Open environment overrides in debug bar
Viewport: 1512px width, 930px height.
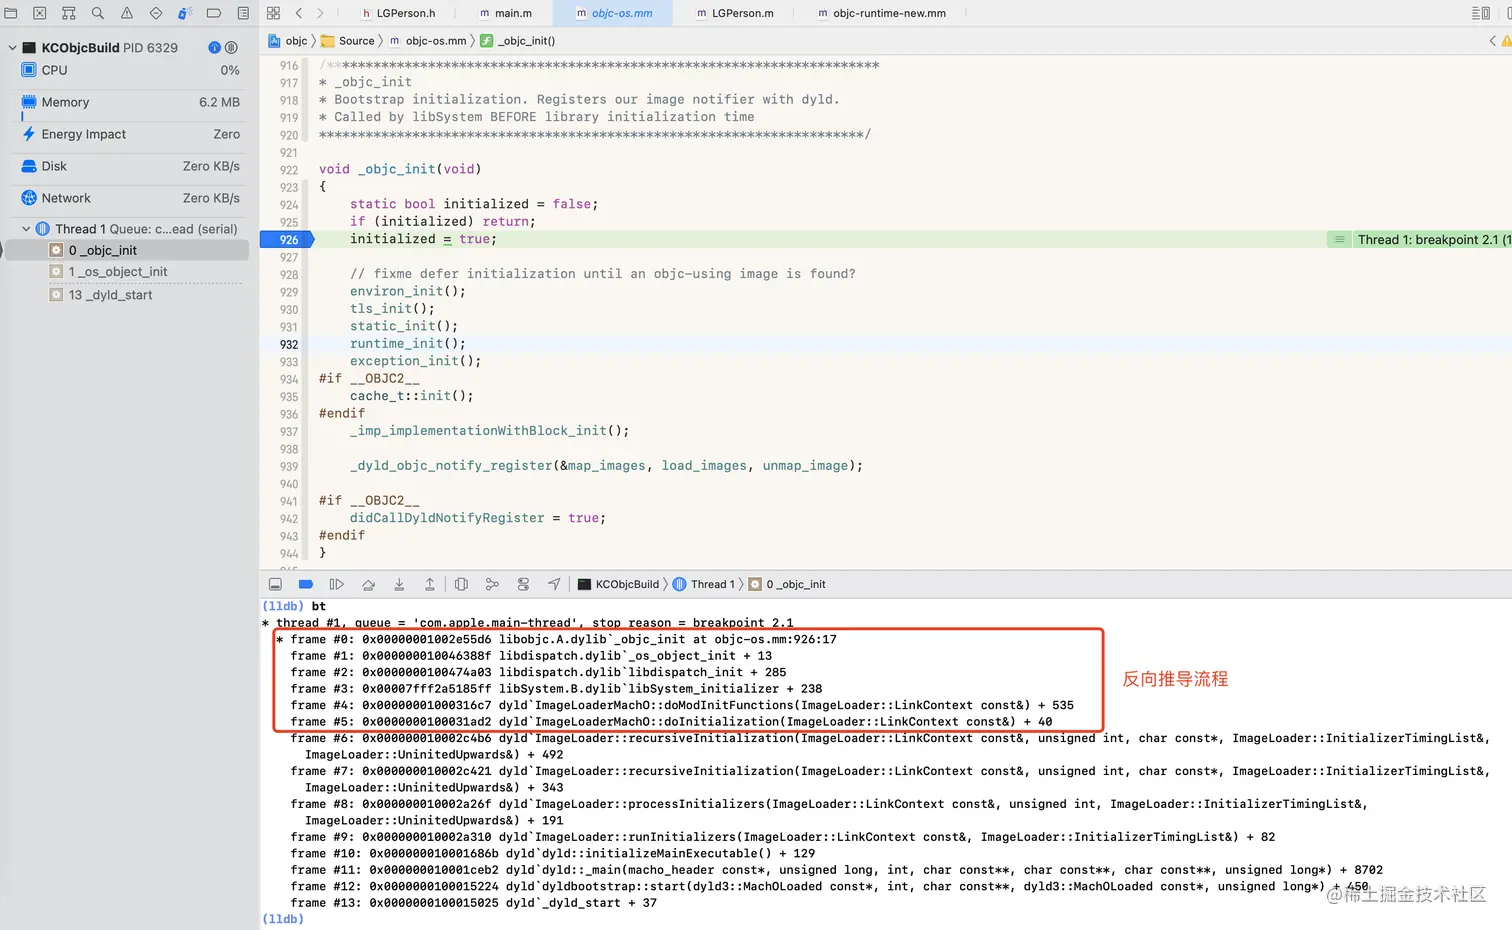[523, 584]
